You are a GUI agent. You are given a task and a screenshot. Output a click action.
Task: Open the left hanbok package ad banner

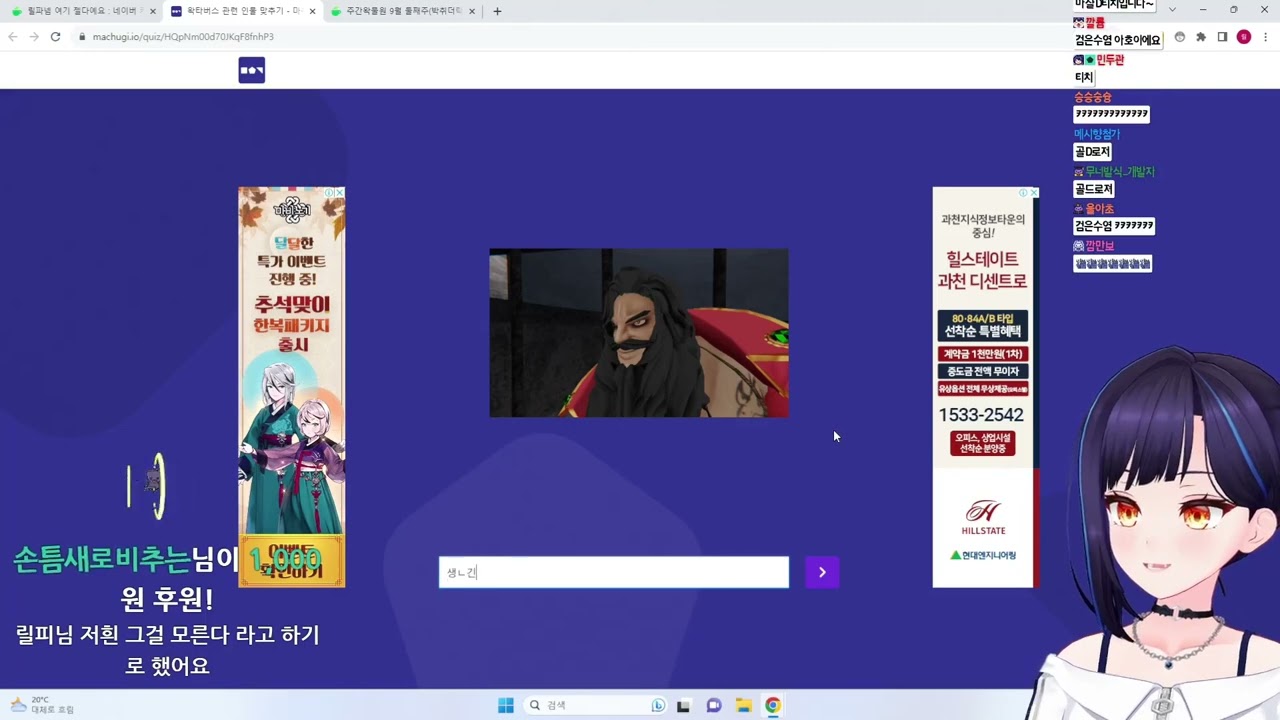[291, 387]
